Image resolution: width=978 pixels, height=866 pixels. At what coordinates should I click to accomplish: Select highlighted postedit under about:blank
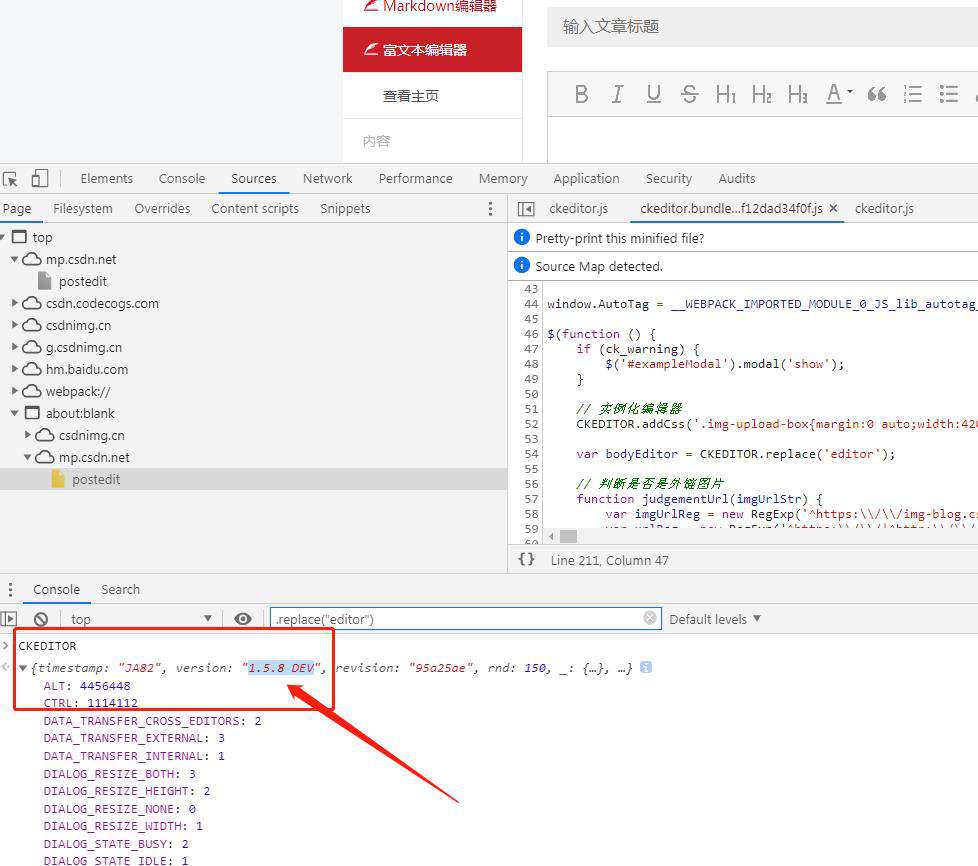(x=95, y=479)
